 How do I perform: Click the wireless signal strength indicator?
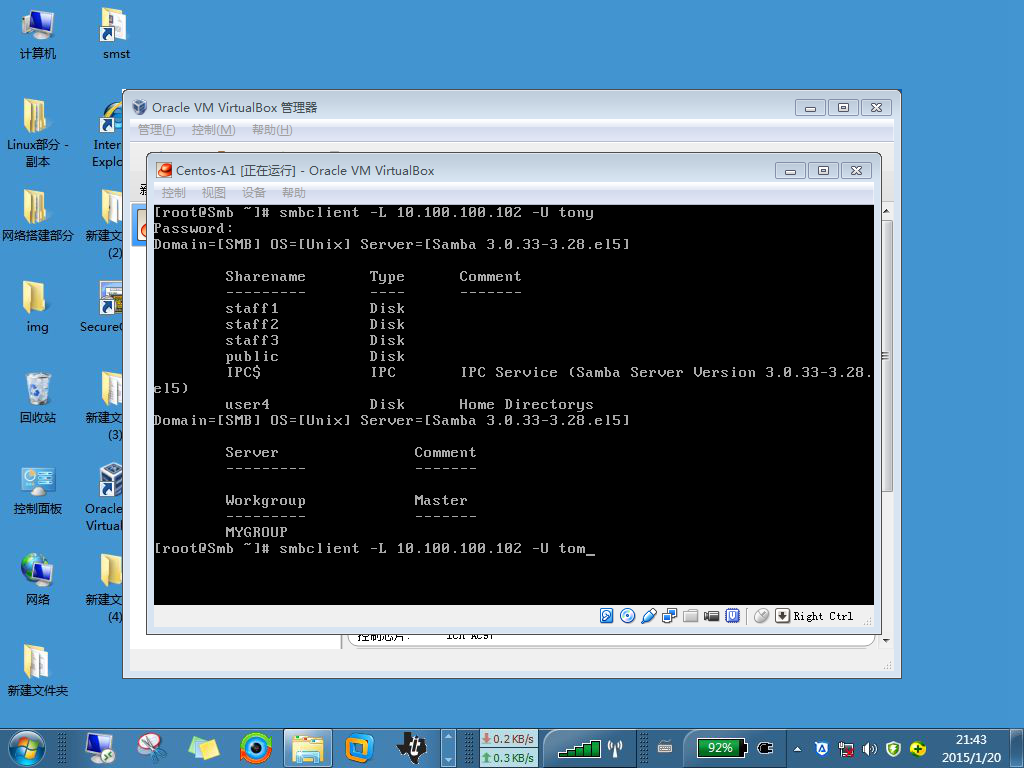590,748
